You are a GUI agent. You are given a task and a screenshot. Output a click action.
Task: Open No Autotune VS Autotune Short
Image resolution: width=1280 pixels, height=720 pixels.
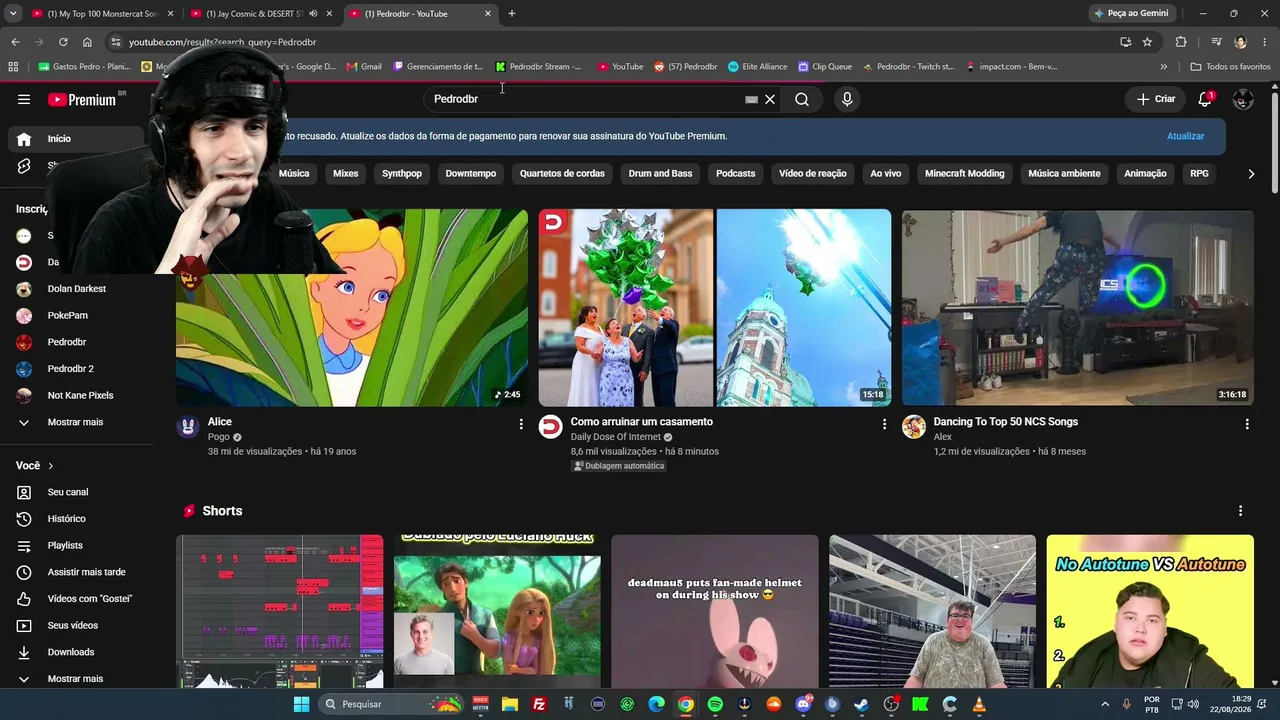pyautogui.click(x=1150, y=612)
